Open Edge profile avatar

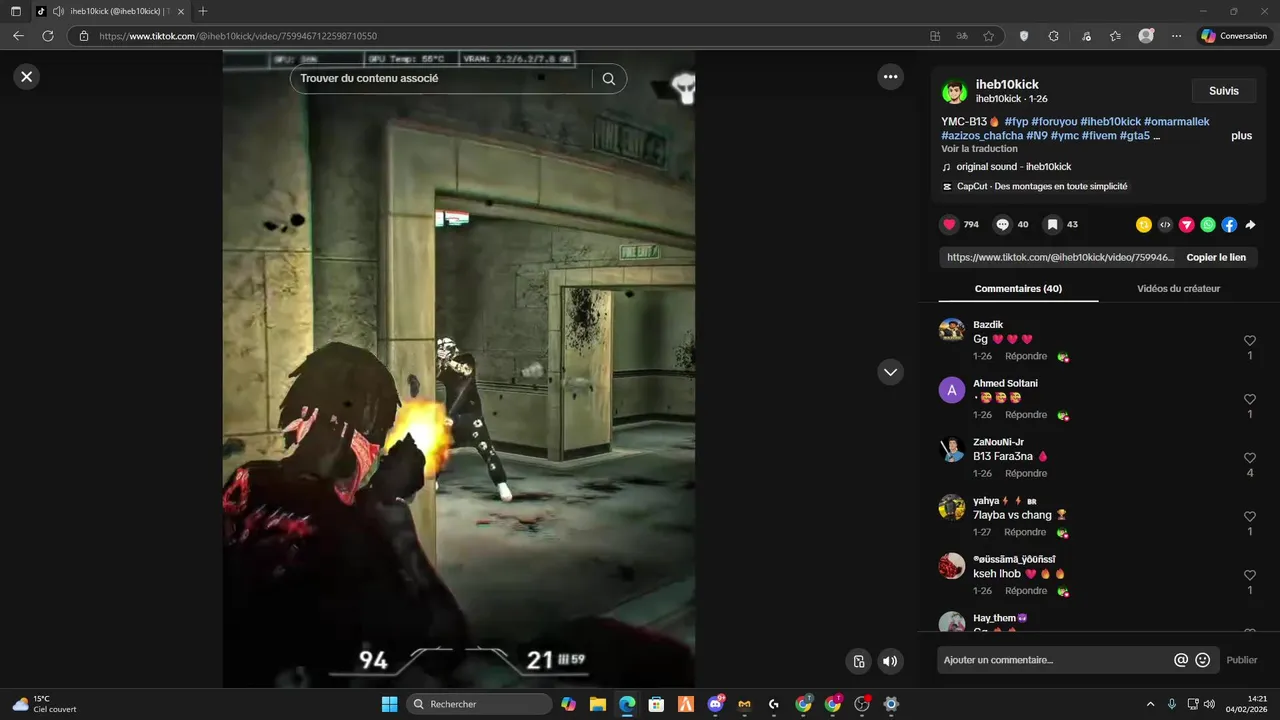[x=1146, y=36]
